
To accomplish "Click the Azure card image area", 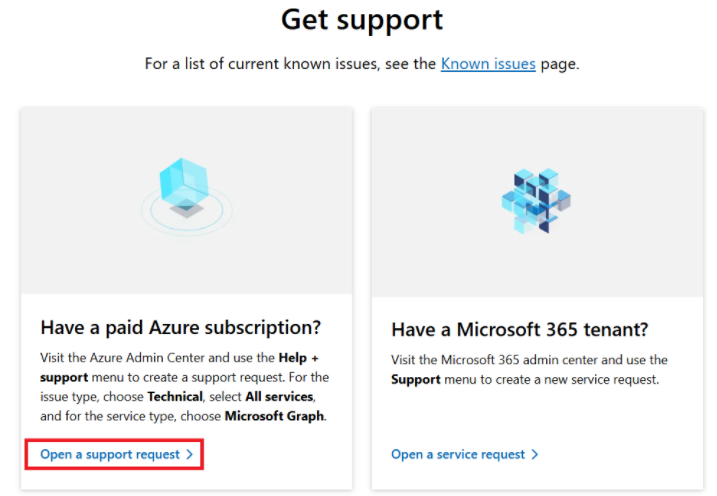I will click(187, 201).
